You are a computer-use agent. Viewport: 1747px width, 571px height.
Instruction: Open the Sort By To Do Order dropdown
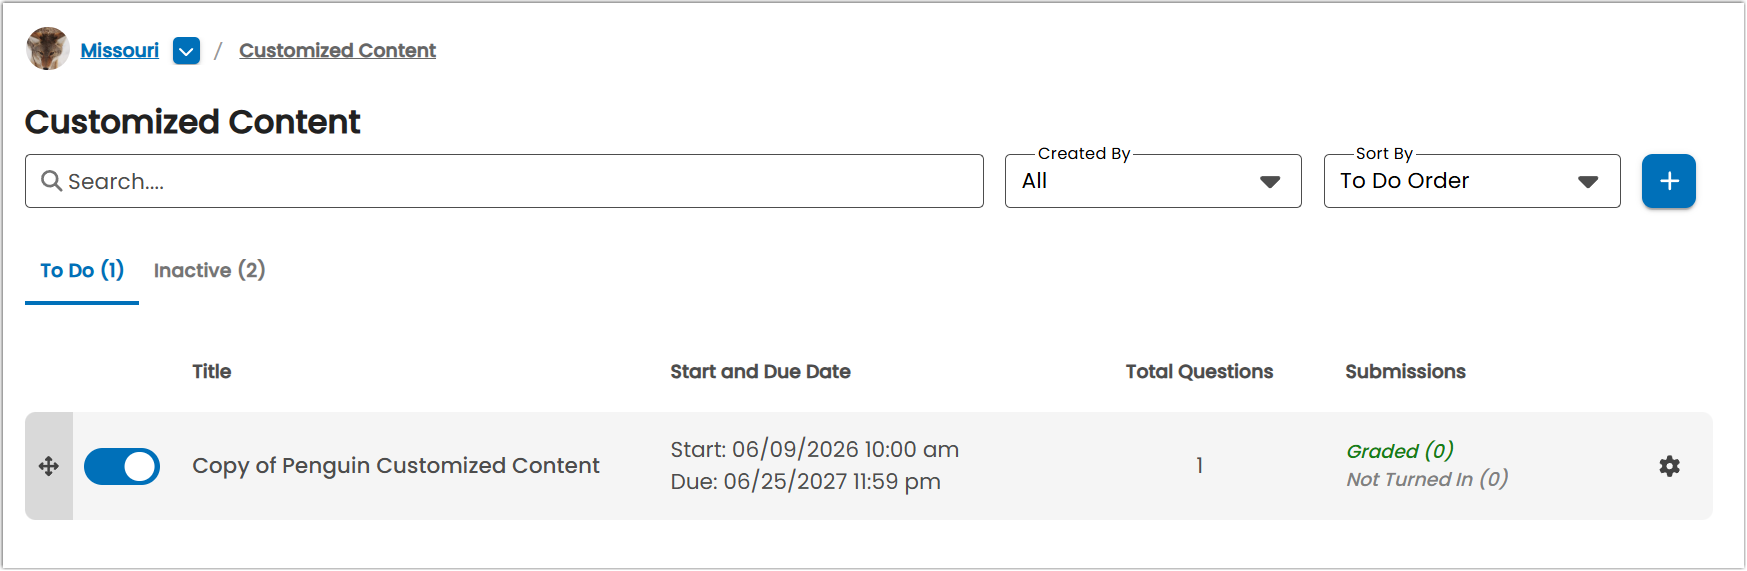click(1471, 181)
